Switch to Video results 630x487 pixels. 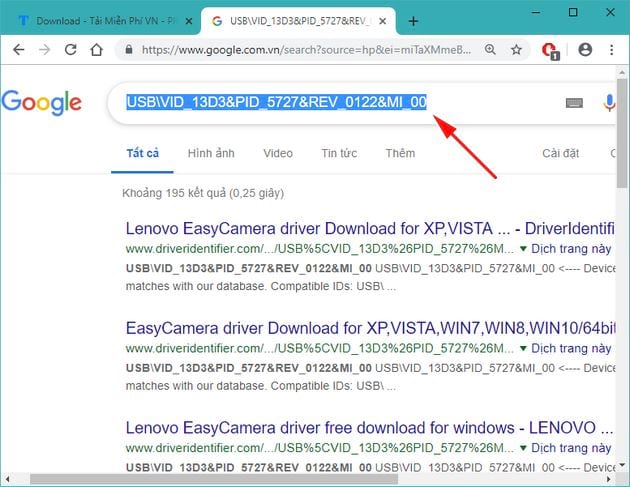[278, 153]
